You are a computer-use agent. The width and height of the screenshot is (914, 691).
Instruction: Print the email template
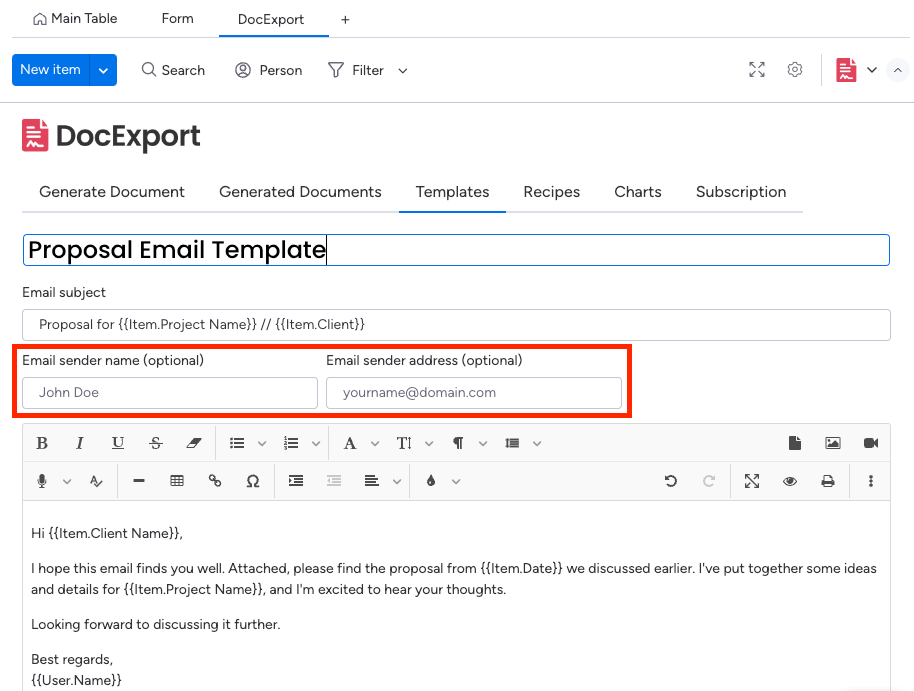click(828, 481)
